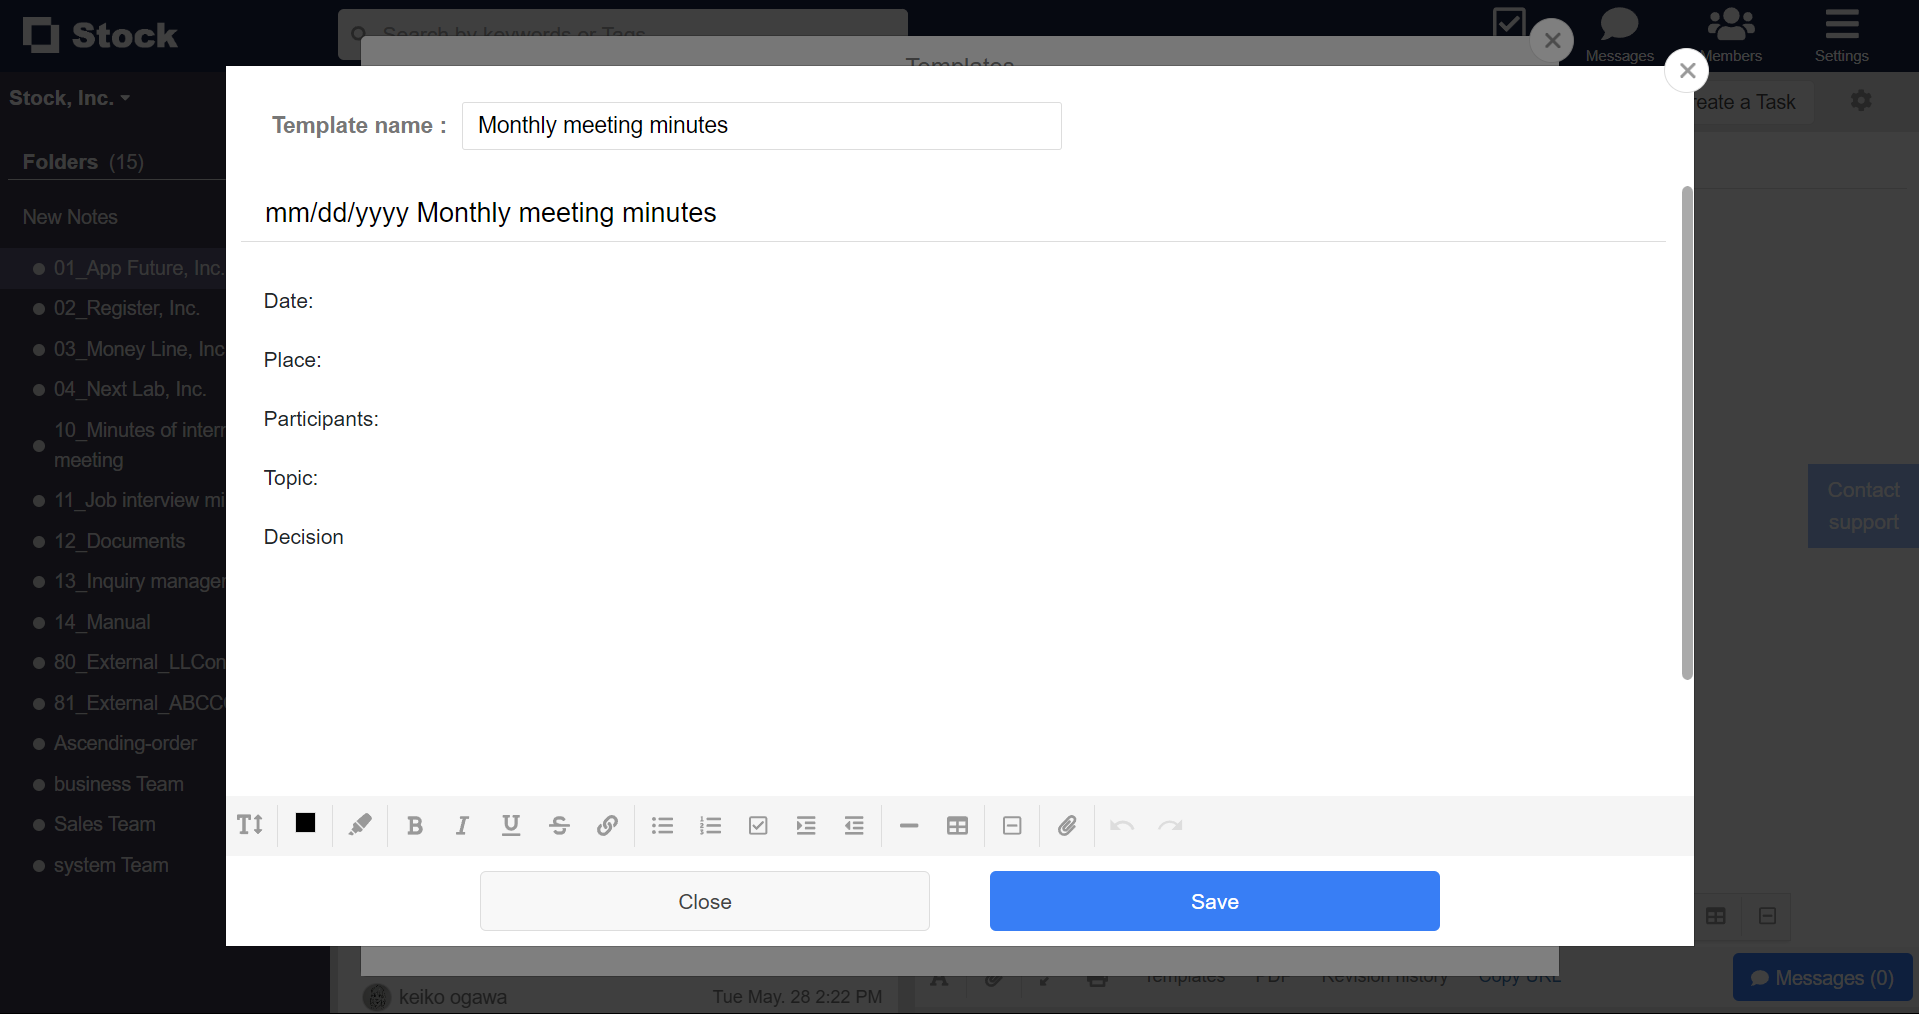Insert a table into template
1919x1014 pixels.
point(957,826)
